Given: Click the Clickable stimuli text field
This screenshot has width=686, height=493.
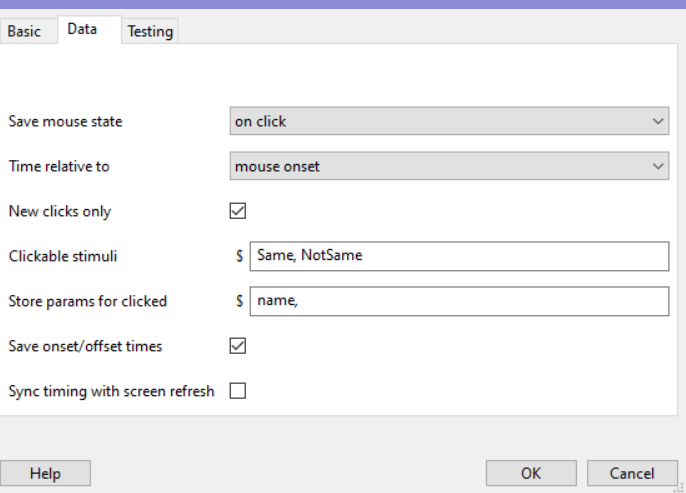Looking at the screenshot, I should click(458, 256).
